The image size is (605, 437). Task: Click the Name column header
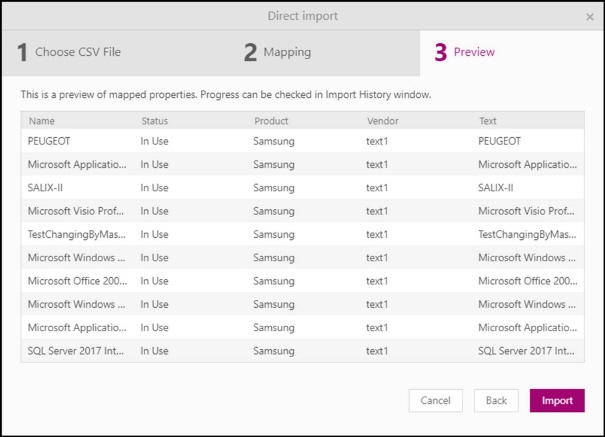click(42, 121)
